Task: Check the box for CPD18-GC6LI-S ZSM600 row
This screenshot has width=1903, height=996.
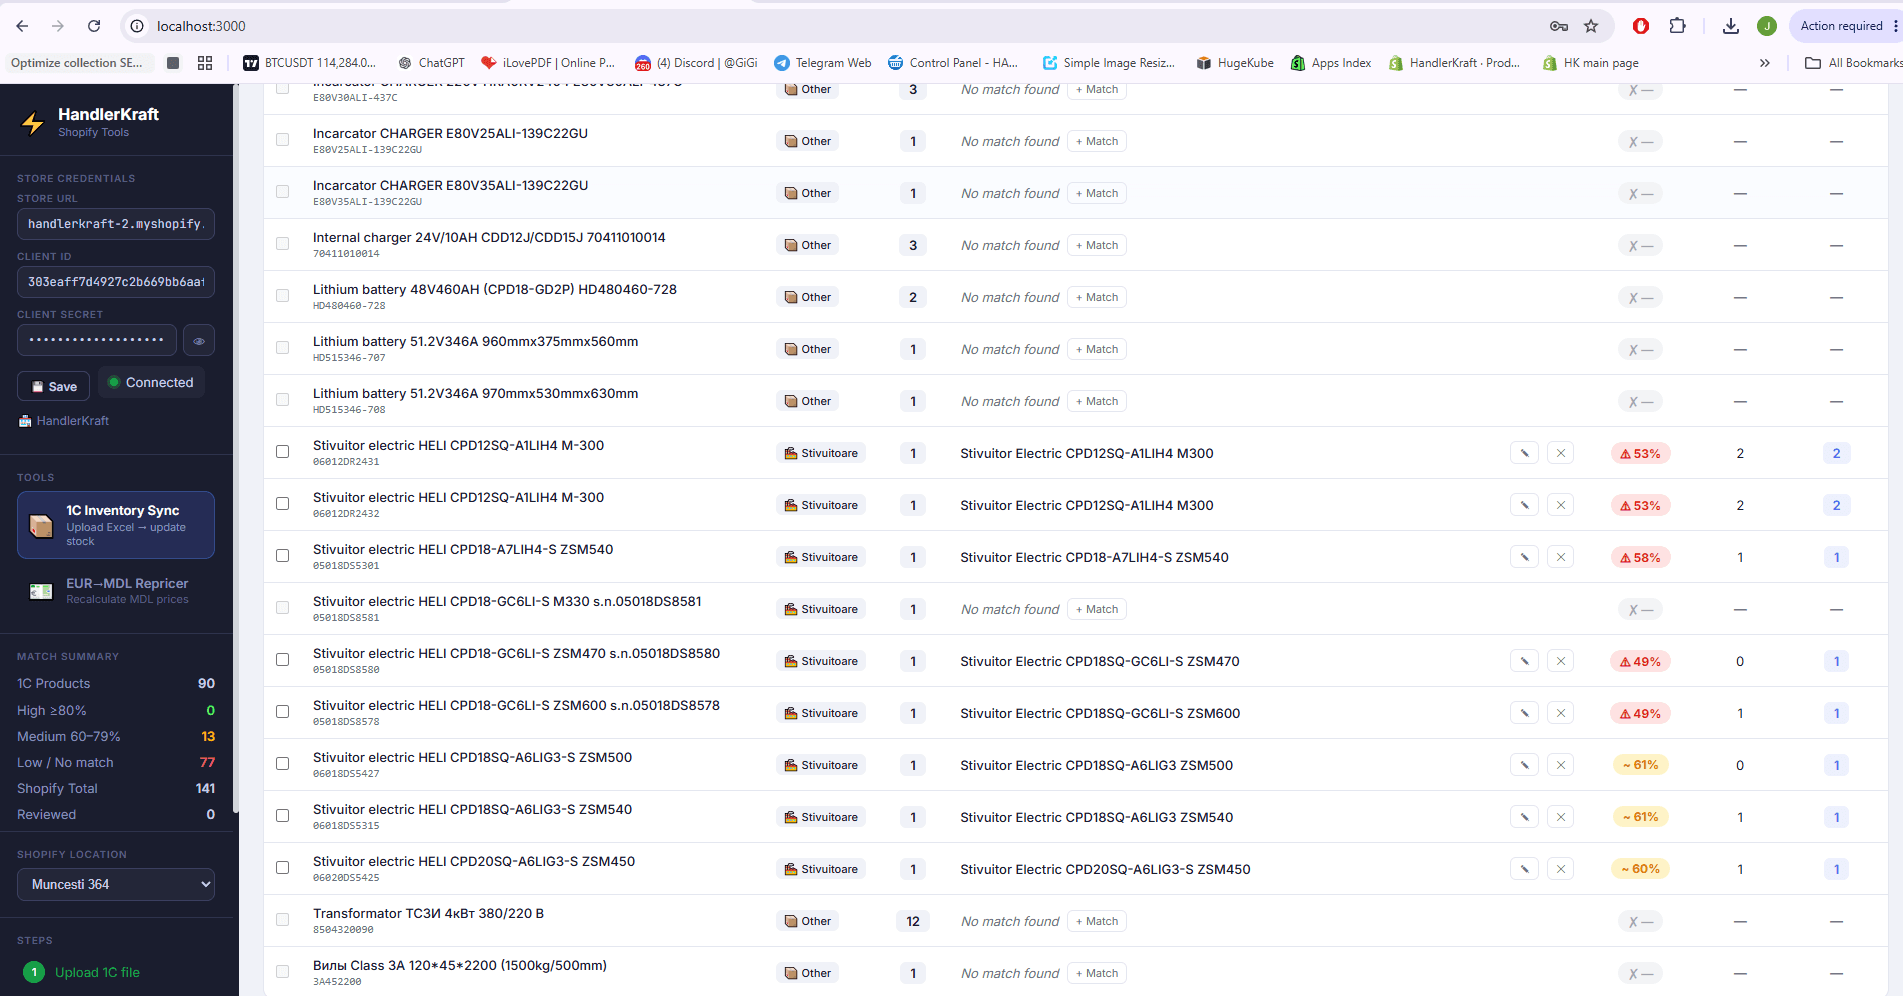Action: coord(283,712)
